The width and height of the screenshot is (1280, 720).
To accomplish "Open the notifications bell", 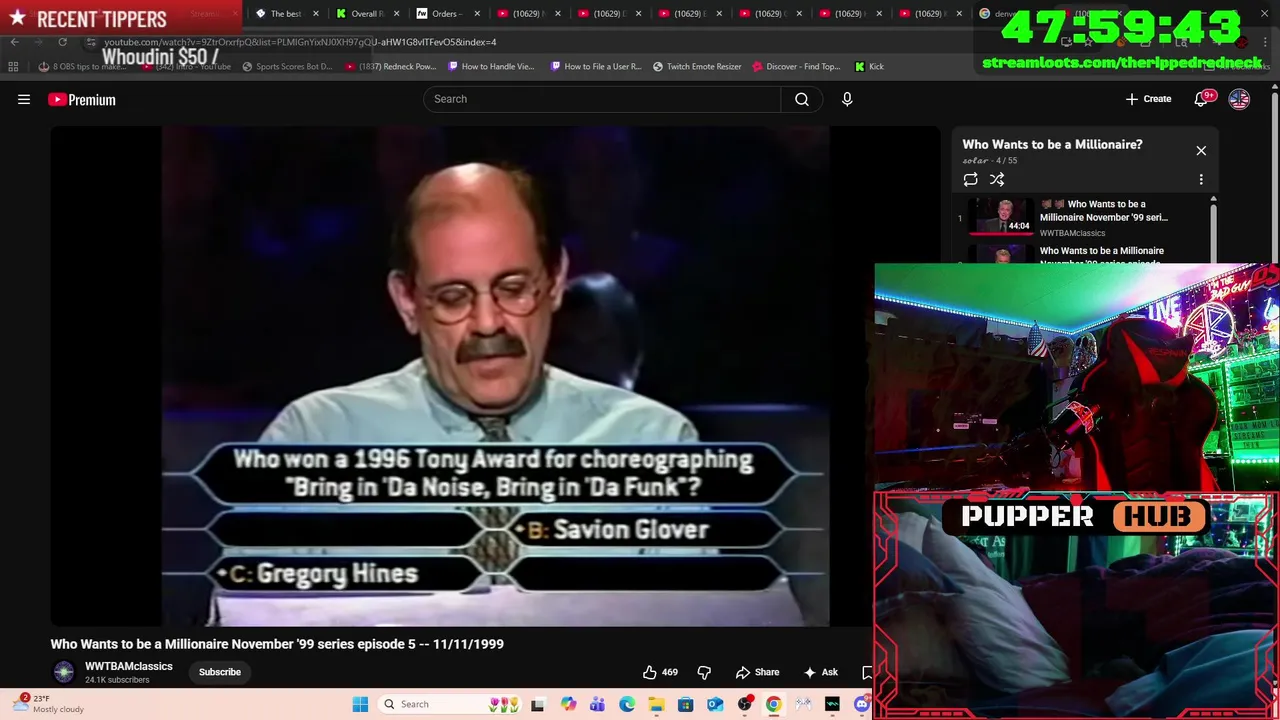I will coord(1203,99).
